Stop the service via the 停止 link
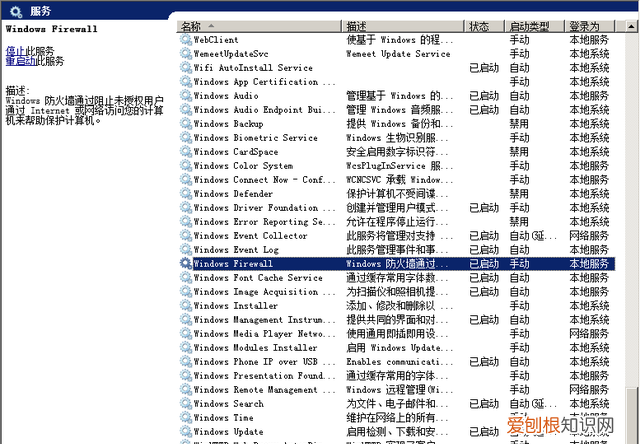Screen dimensions: 640x444 click(16, 51)
